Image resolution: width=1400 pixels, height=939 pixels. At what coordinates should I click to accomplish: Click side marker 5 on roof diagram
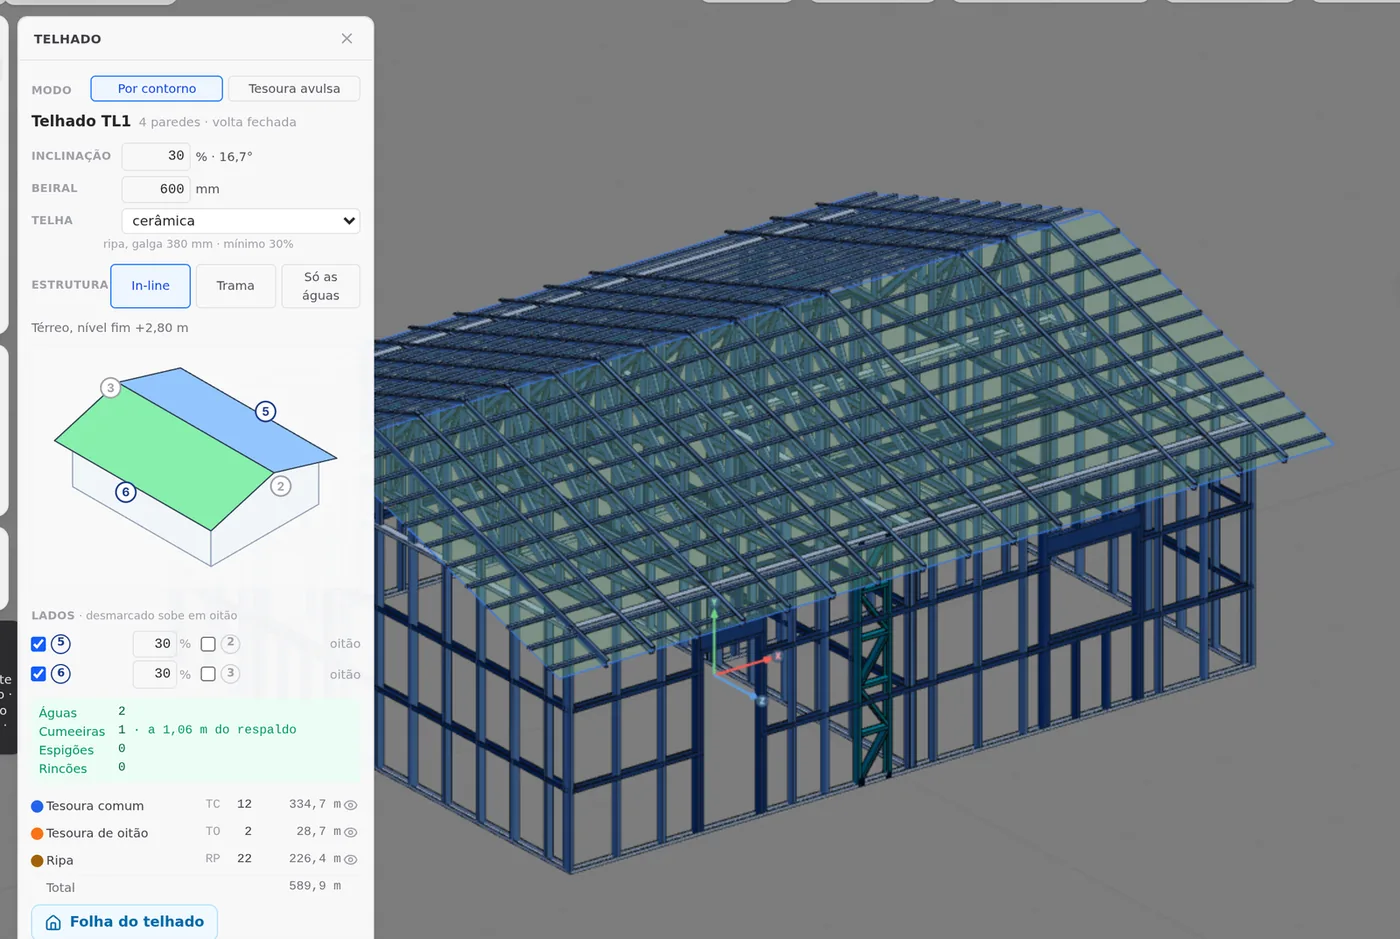(x=266, y=411)
